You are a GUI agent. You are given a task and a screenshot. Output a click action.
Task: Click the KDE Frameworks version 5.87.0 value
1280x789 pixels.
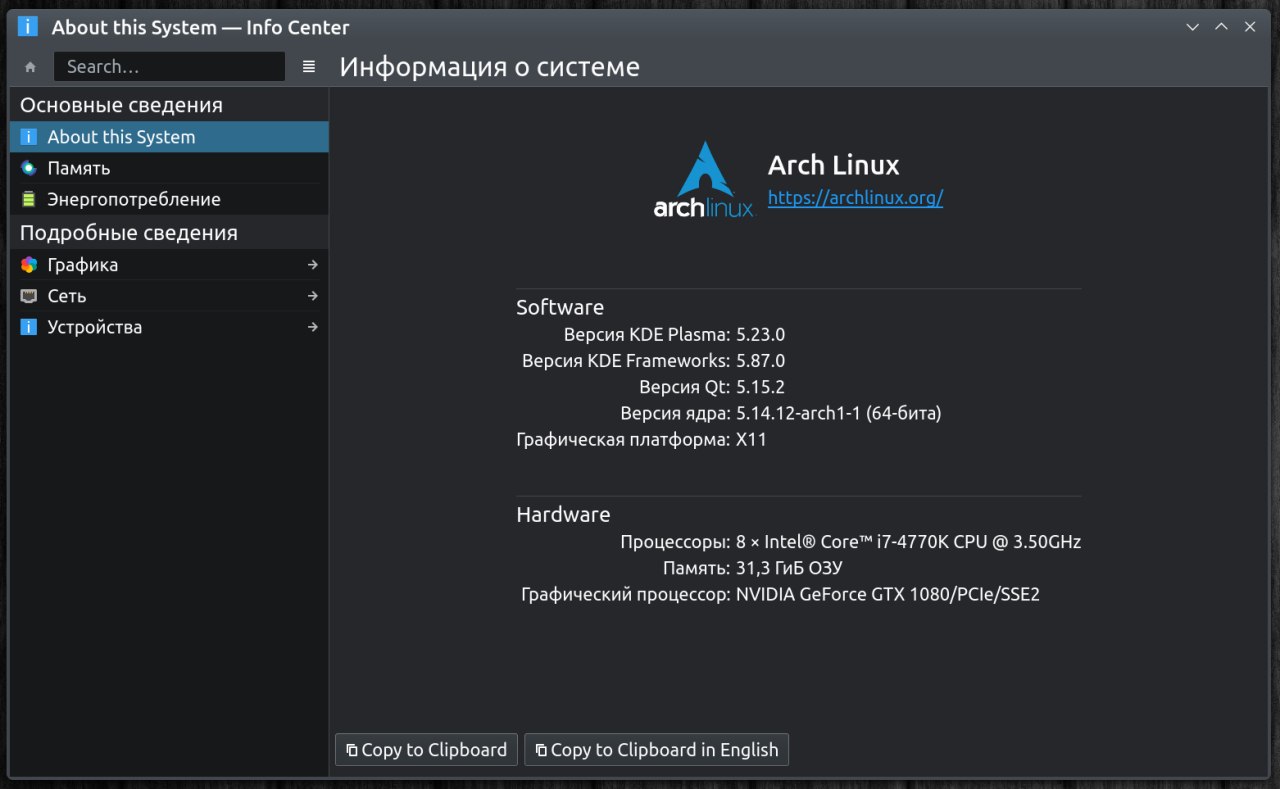click(760, 361)
